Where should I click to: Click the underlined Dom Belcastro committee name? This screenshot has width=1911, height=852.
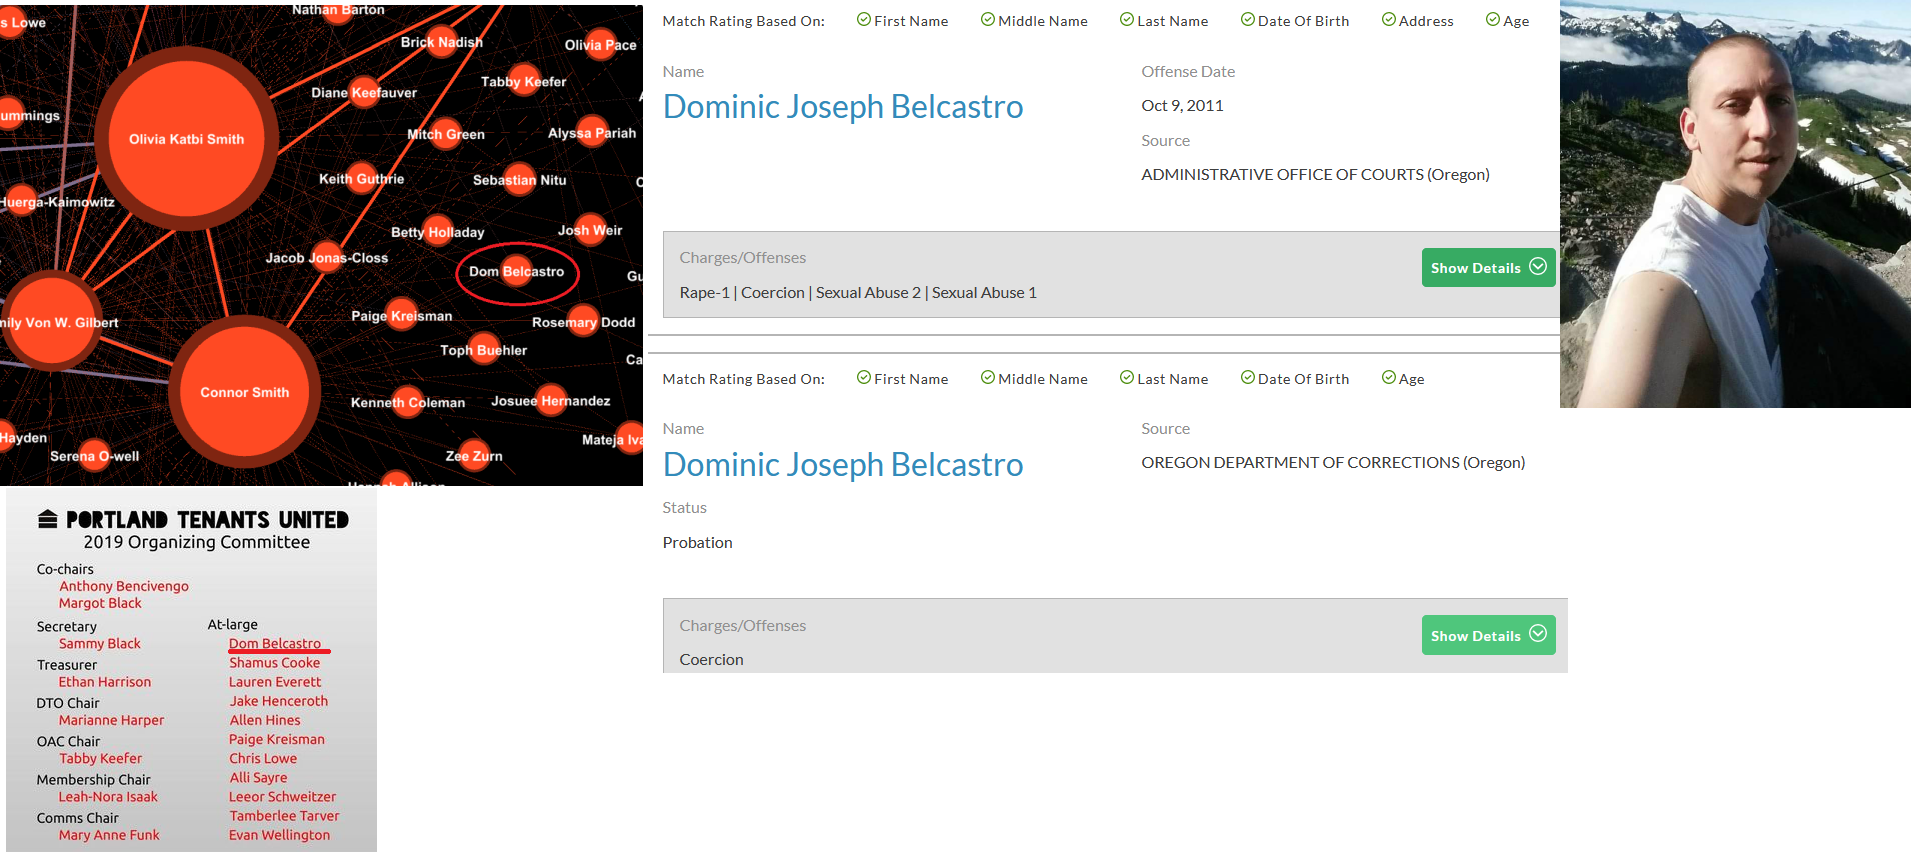point(275,644)
